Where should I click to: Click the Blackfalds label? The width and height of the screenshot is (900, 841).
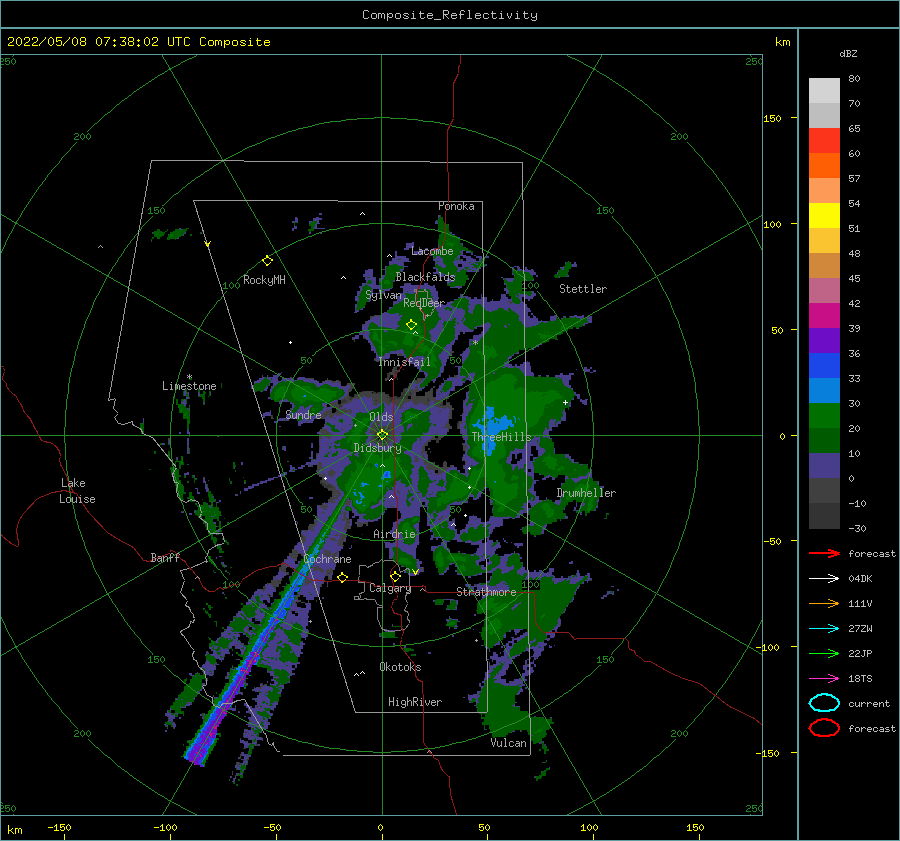coord(425,277)
